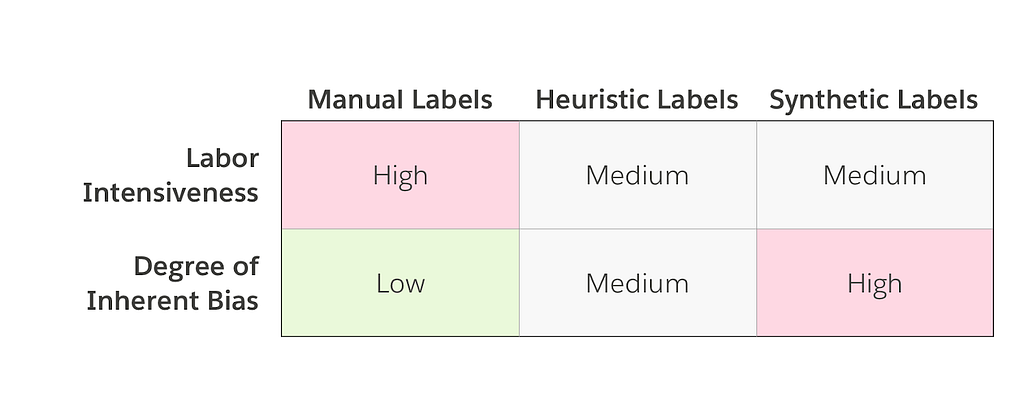Select the word Intensiveness in row header
This screenshot has width=1024, height=401.
pos(170,193)
